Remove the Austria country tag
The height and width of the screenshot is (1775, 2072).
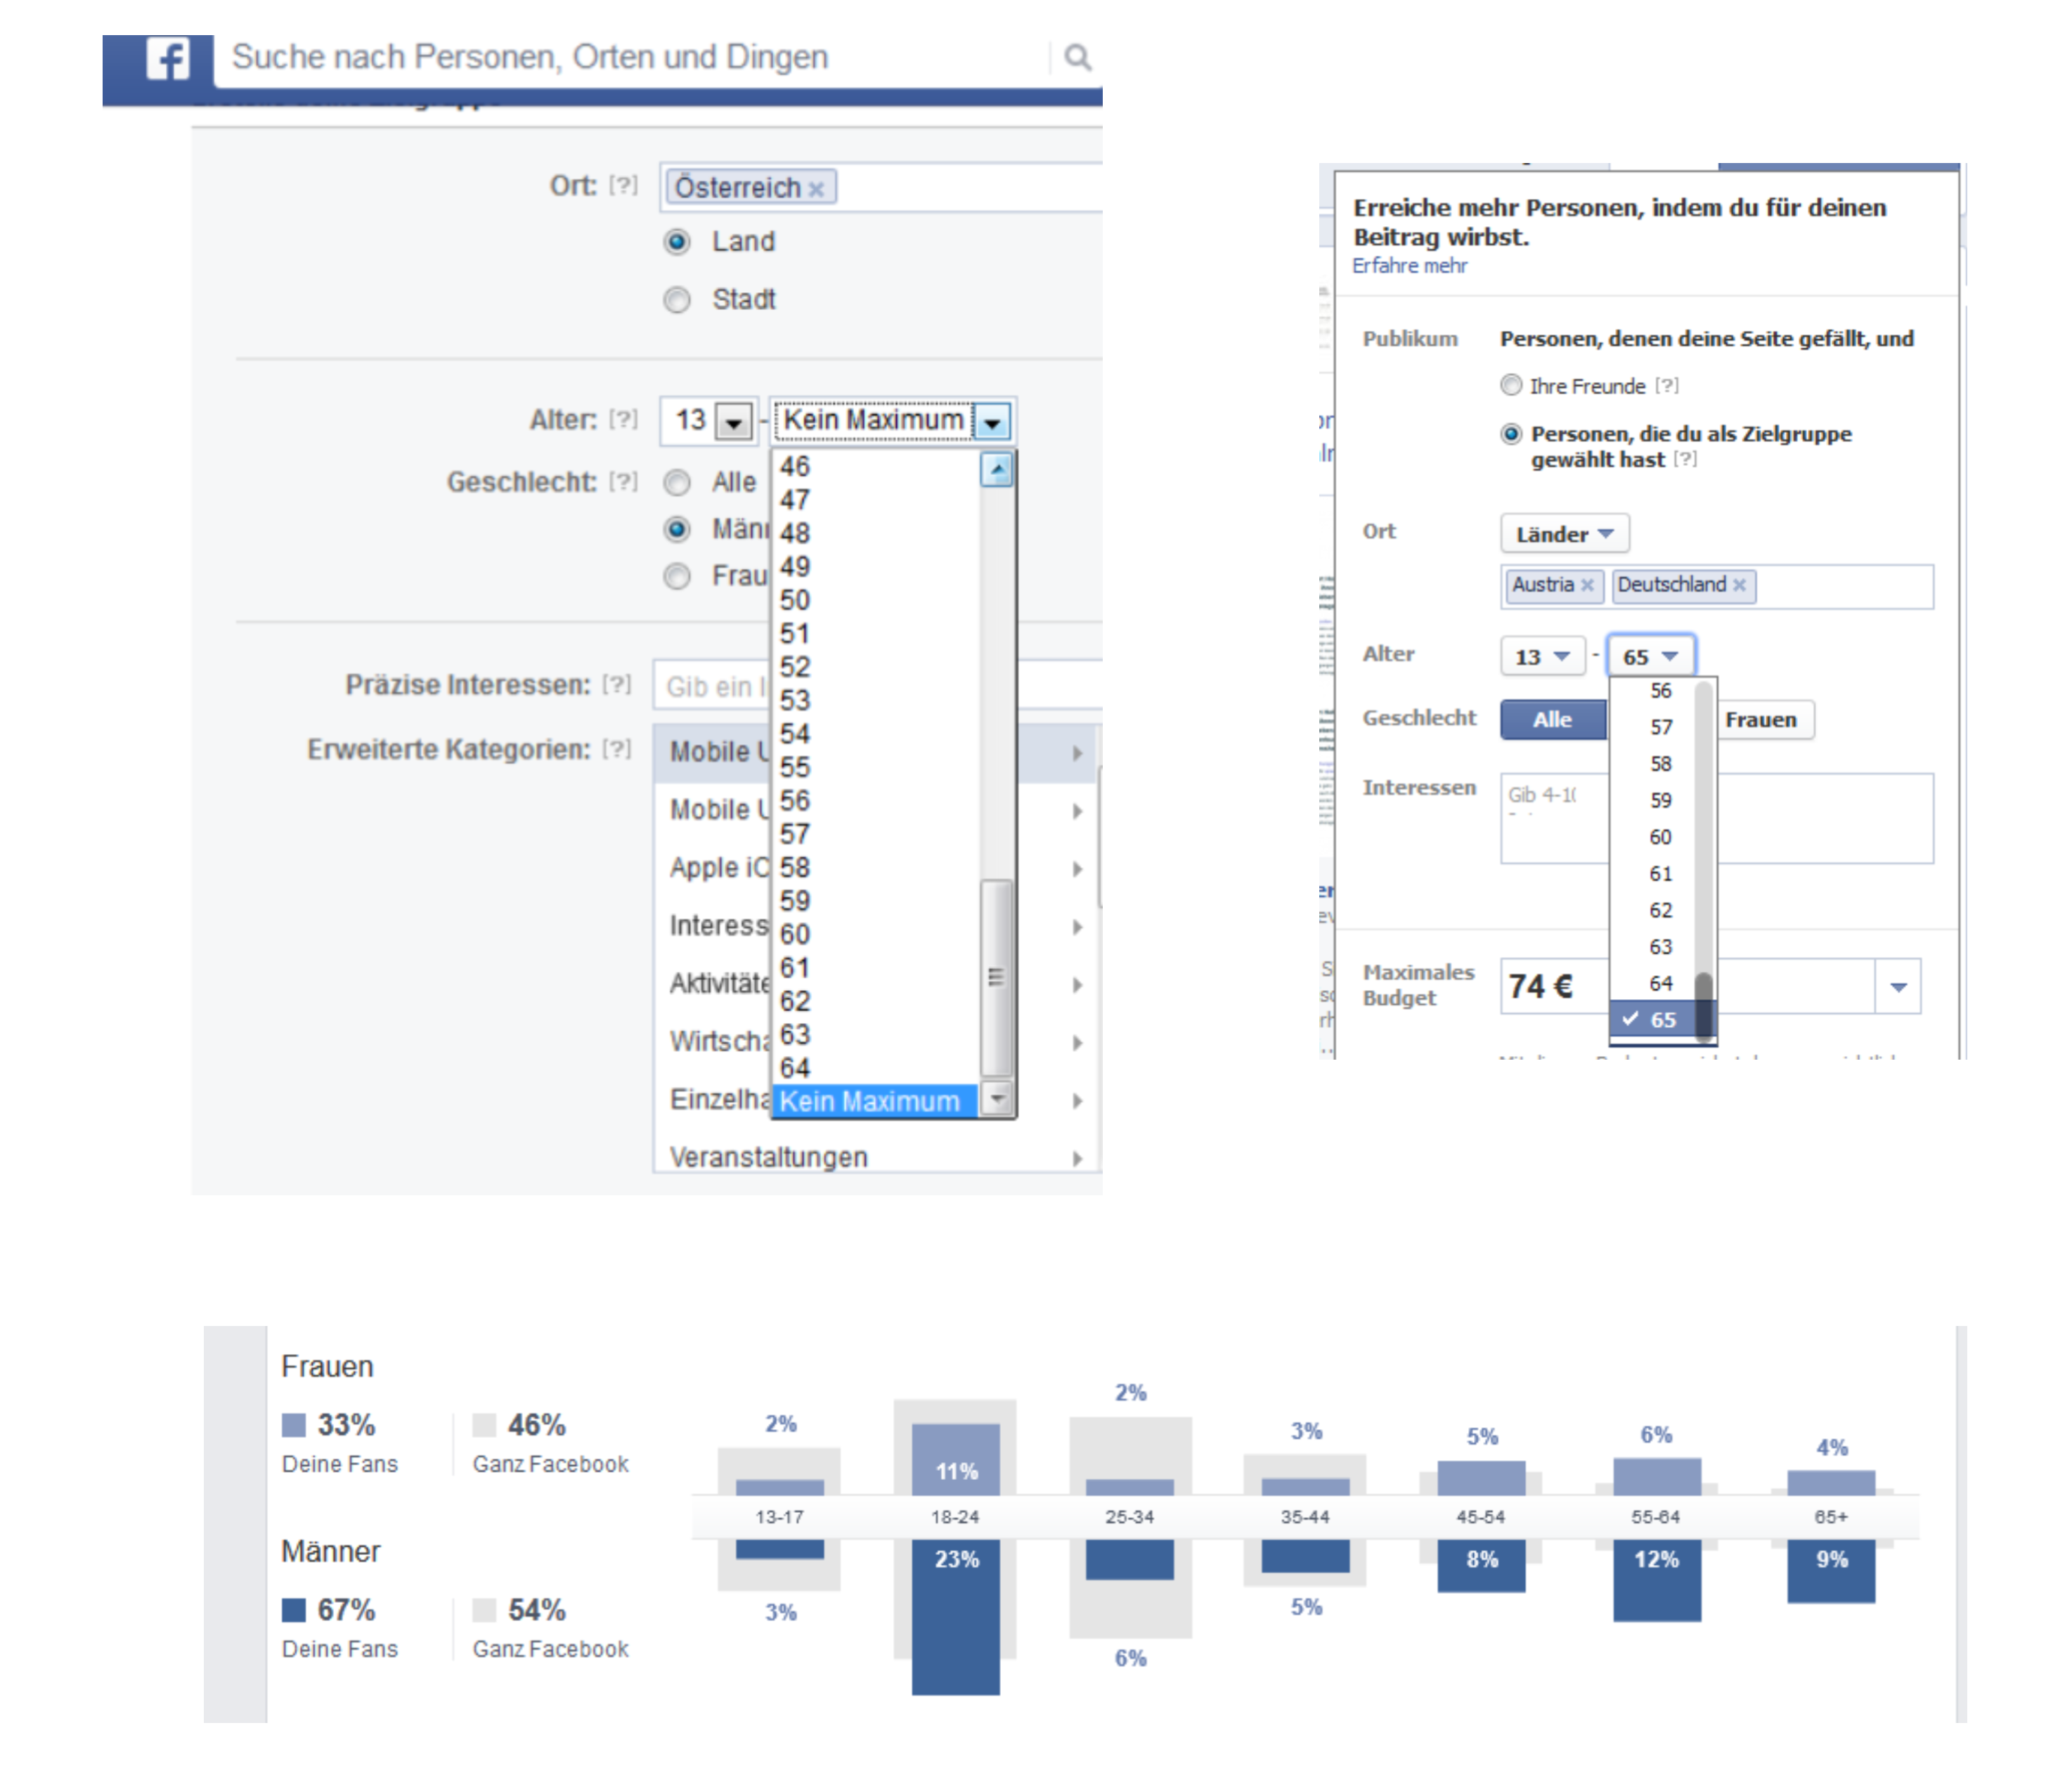pyautogui.click(x=1587, y=586)
